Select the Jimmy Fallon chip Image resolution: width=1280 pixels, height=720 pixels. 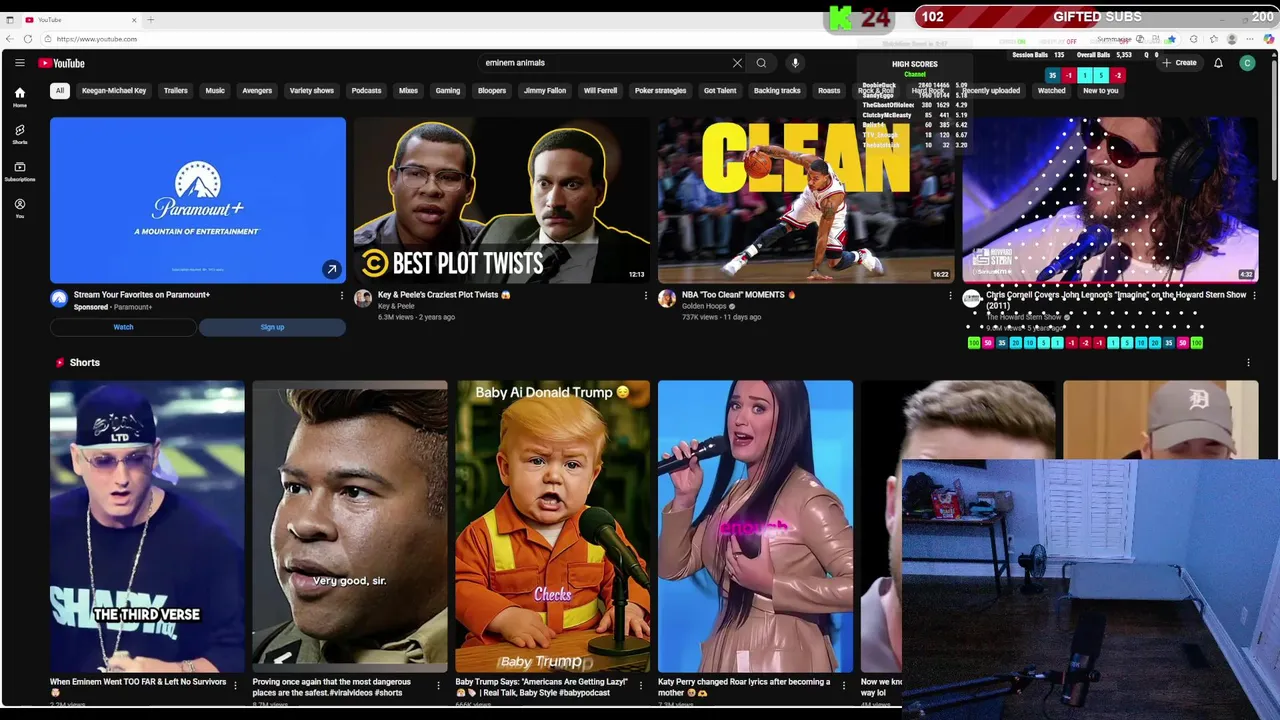[x=545, y=91]
